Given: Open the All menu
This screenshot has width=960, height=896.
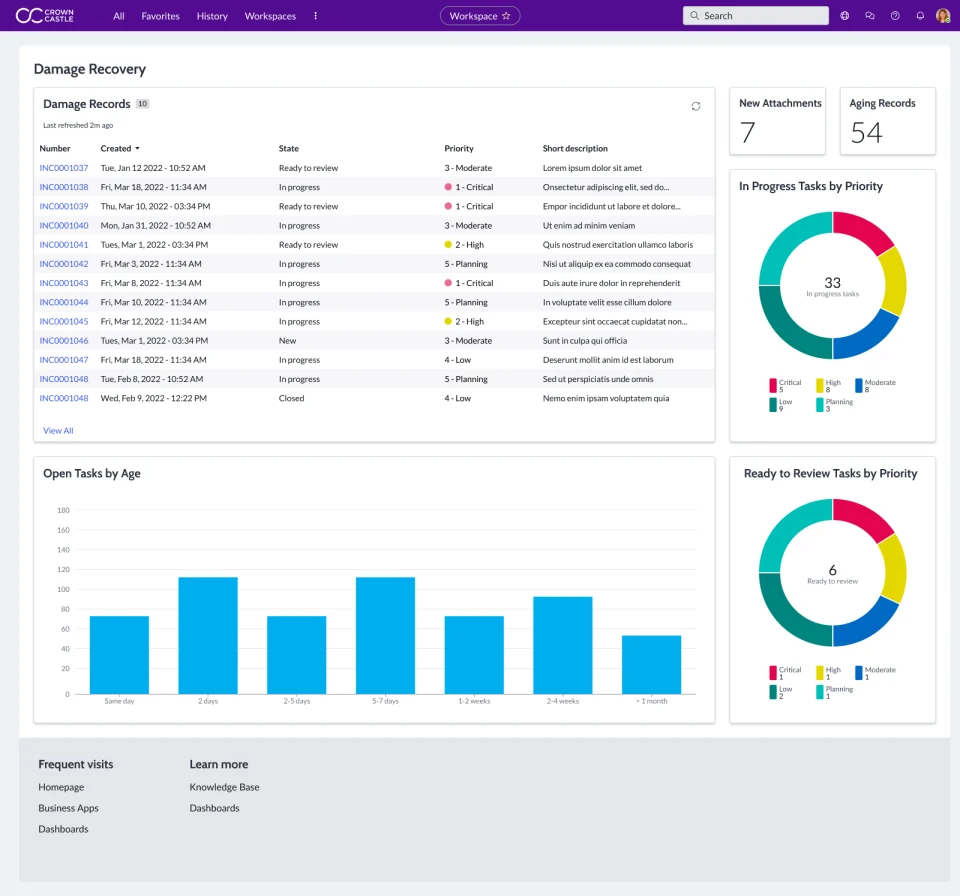Looking at the screenshot, I should point(119,16).
